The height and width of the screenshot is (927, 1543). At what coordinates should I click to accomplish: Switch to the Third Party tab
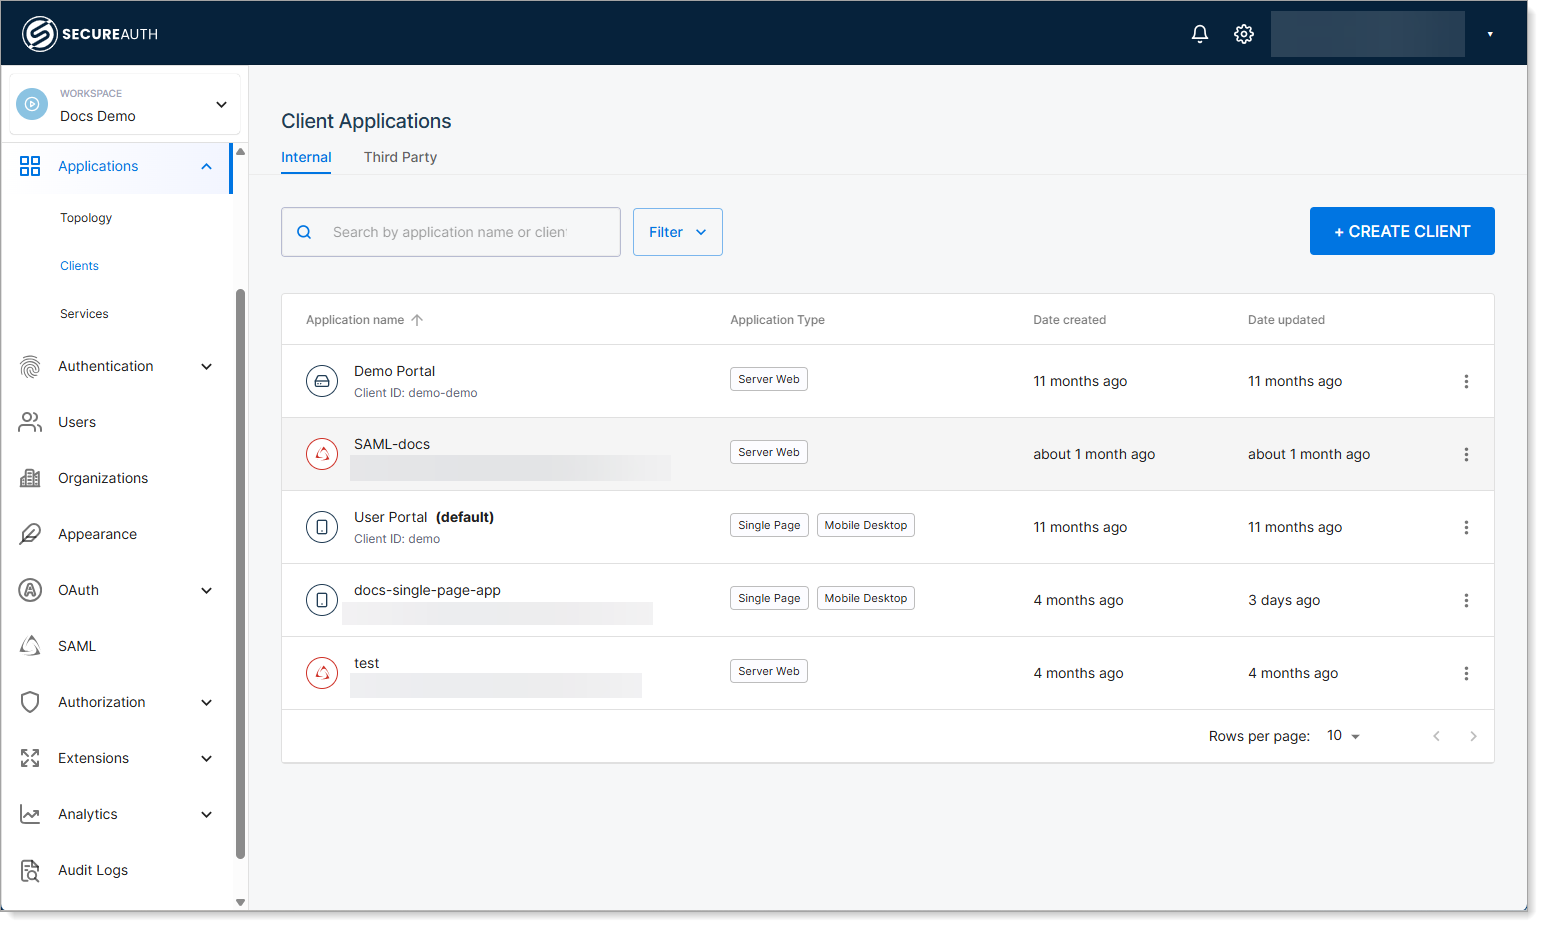coord(400,157)
